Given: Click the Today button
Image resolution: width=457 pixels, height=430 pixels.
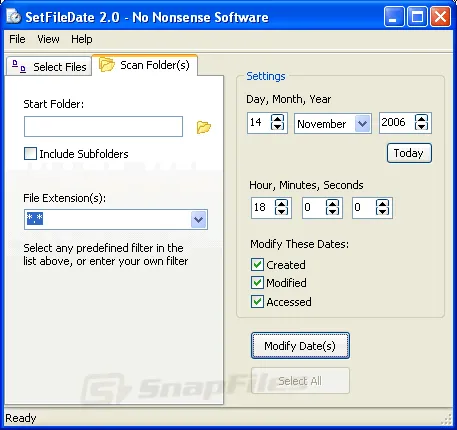Looking at the screenshot, I should 409,153.
